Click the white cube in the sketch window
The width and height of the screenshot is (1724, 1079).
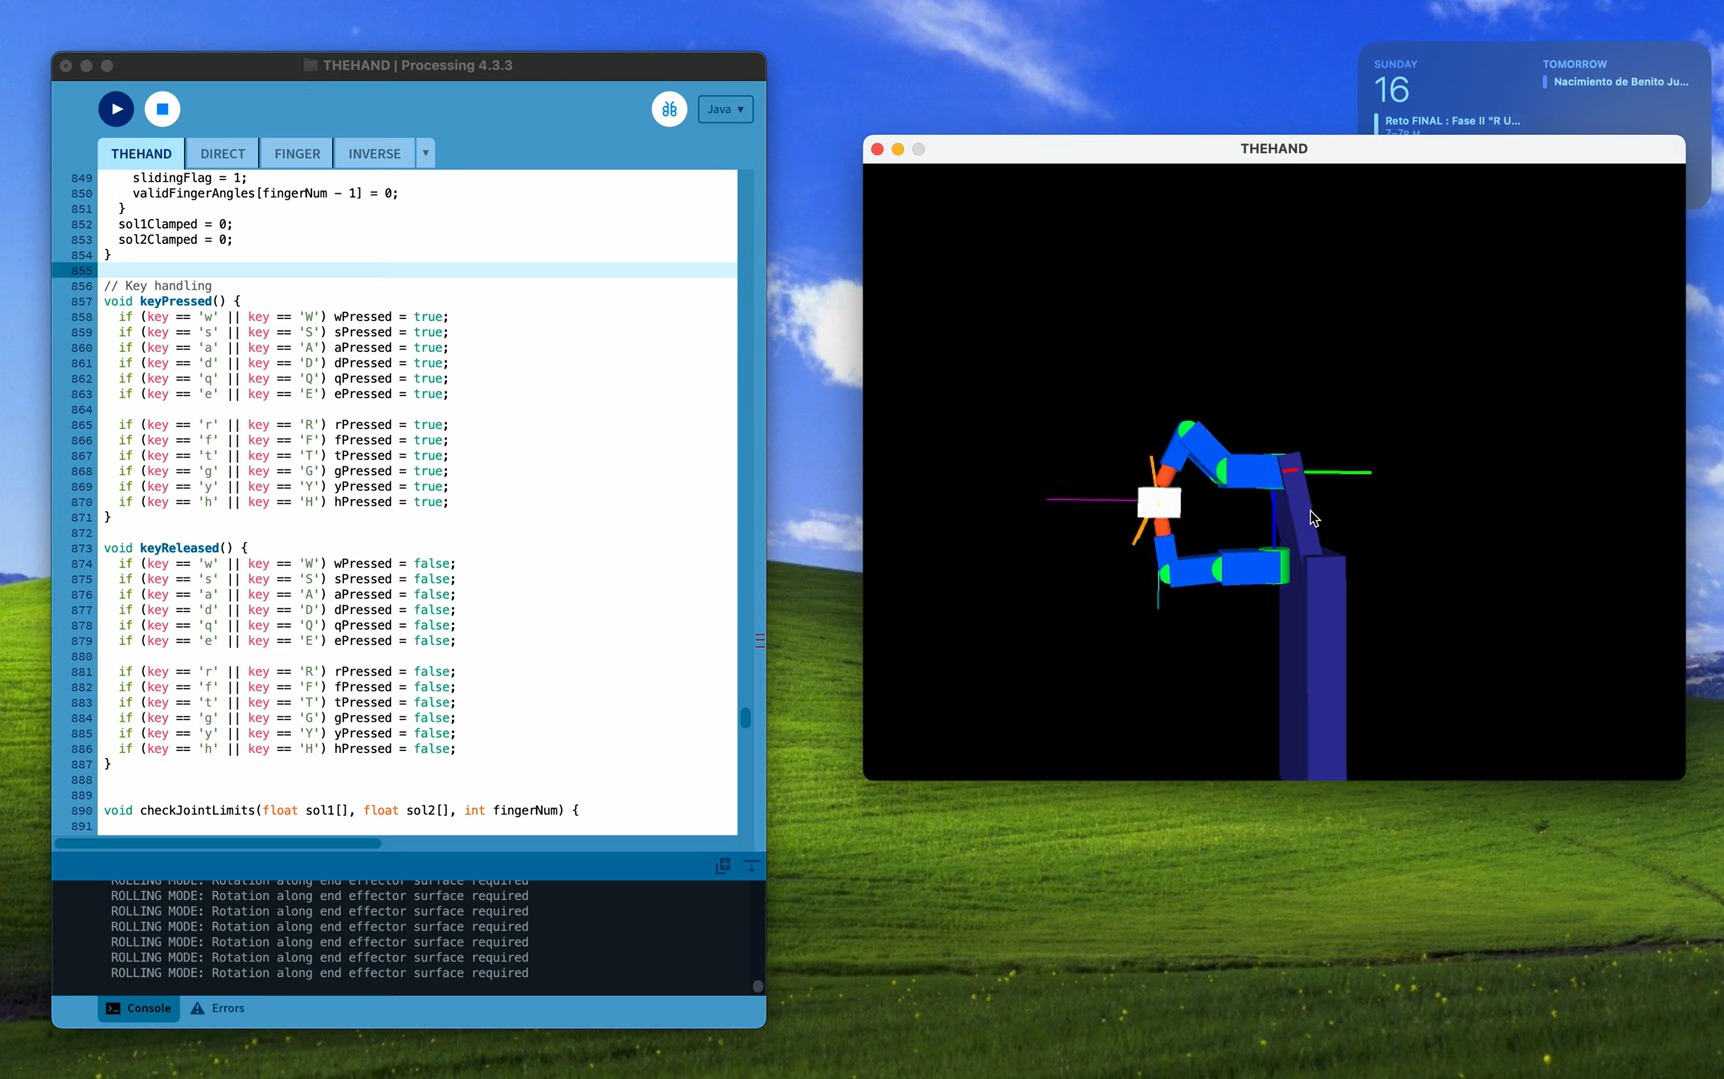[x=1159, y=502]
